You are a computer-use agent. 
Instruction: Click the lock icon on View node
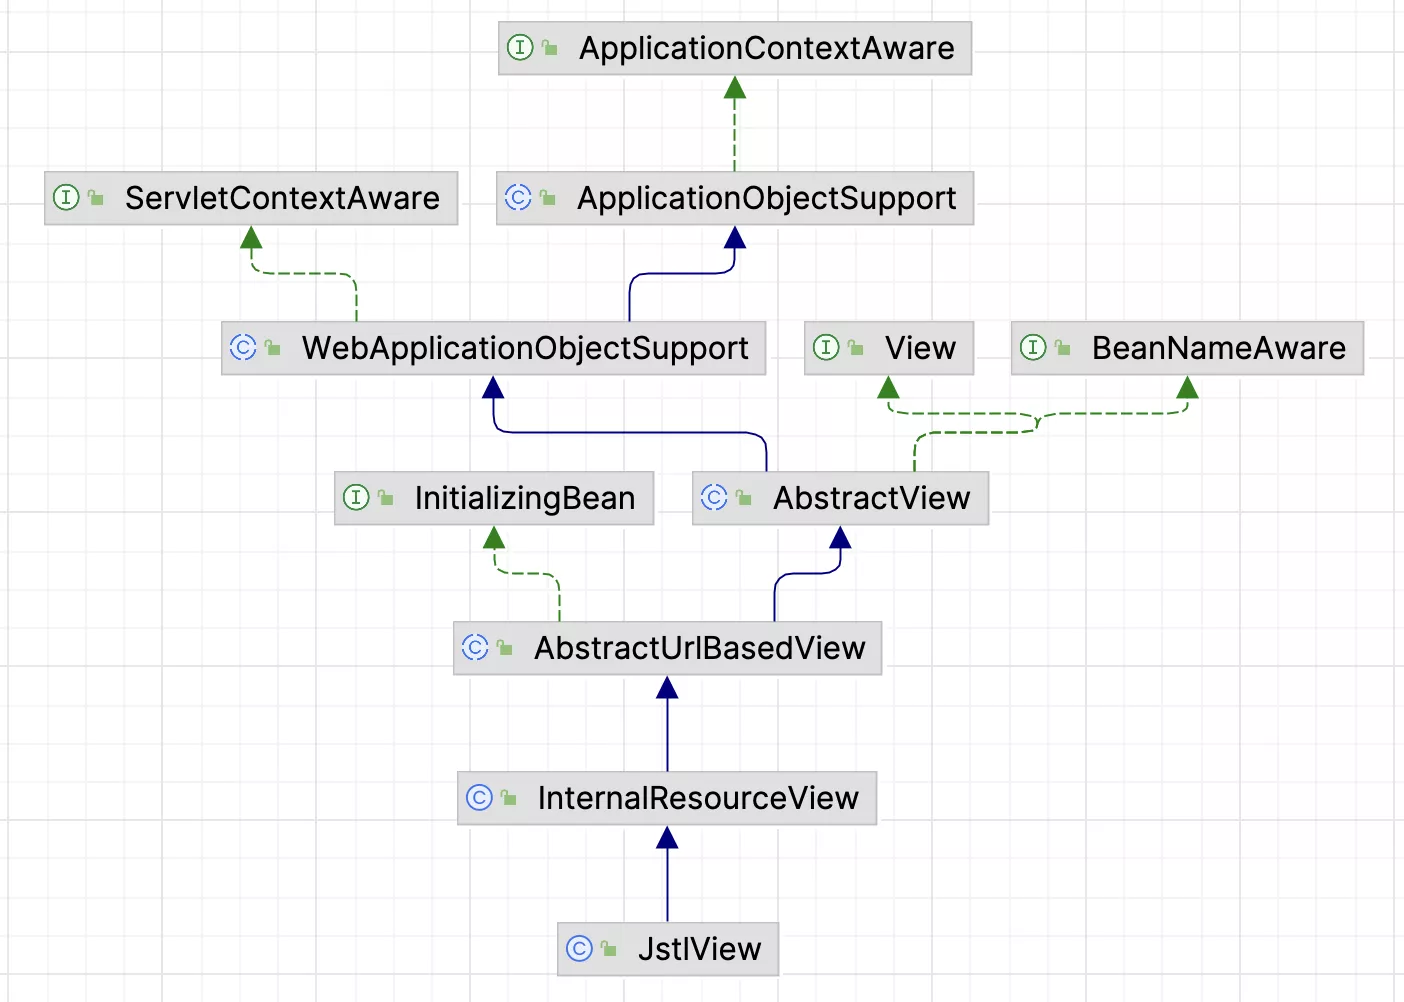tap(856, 347)
